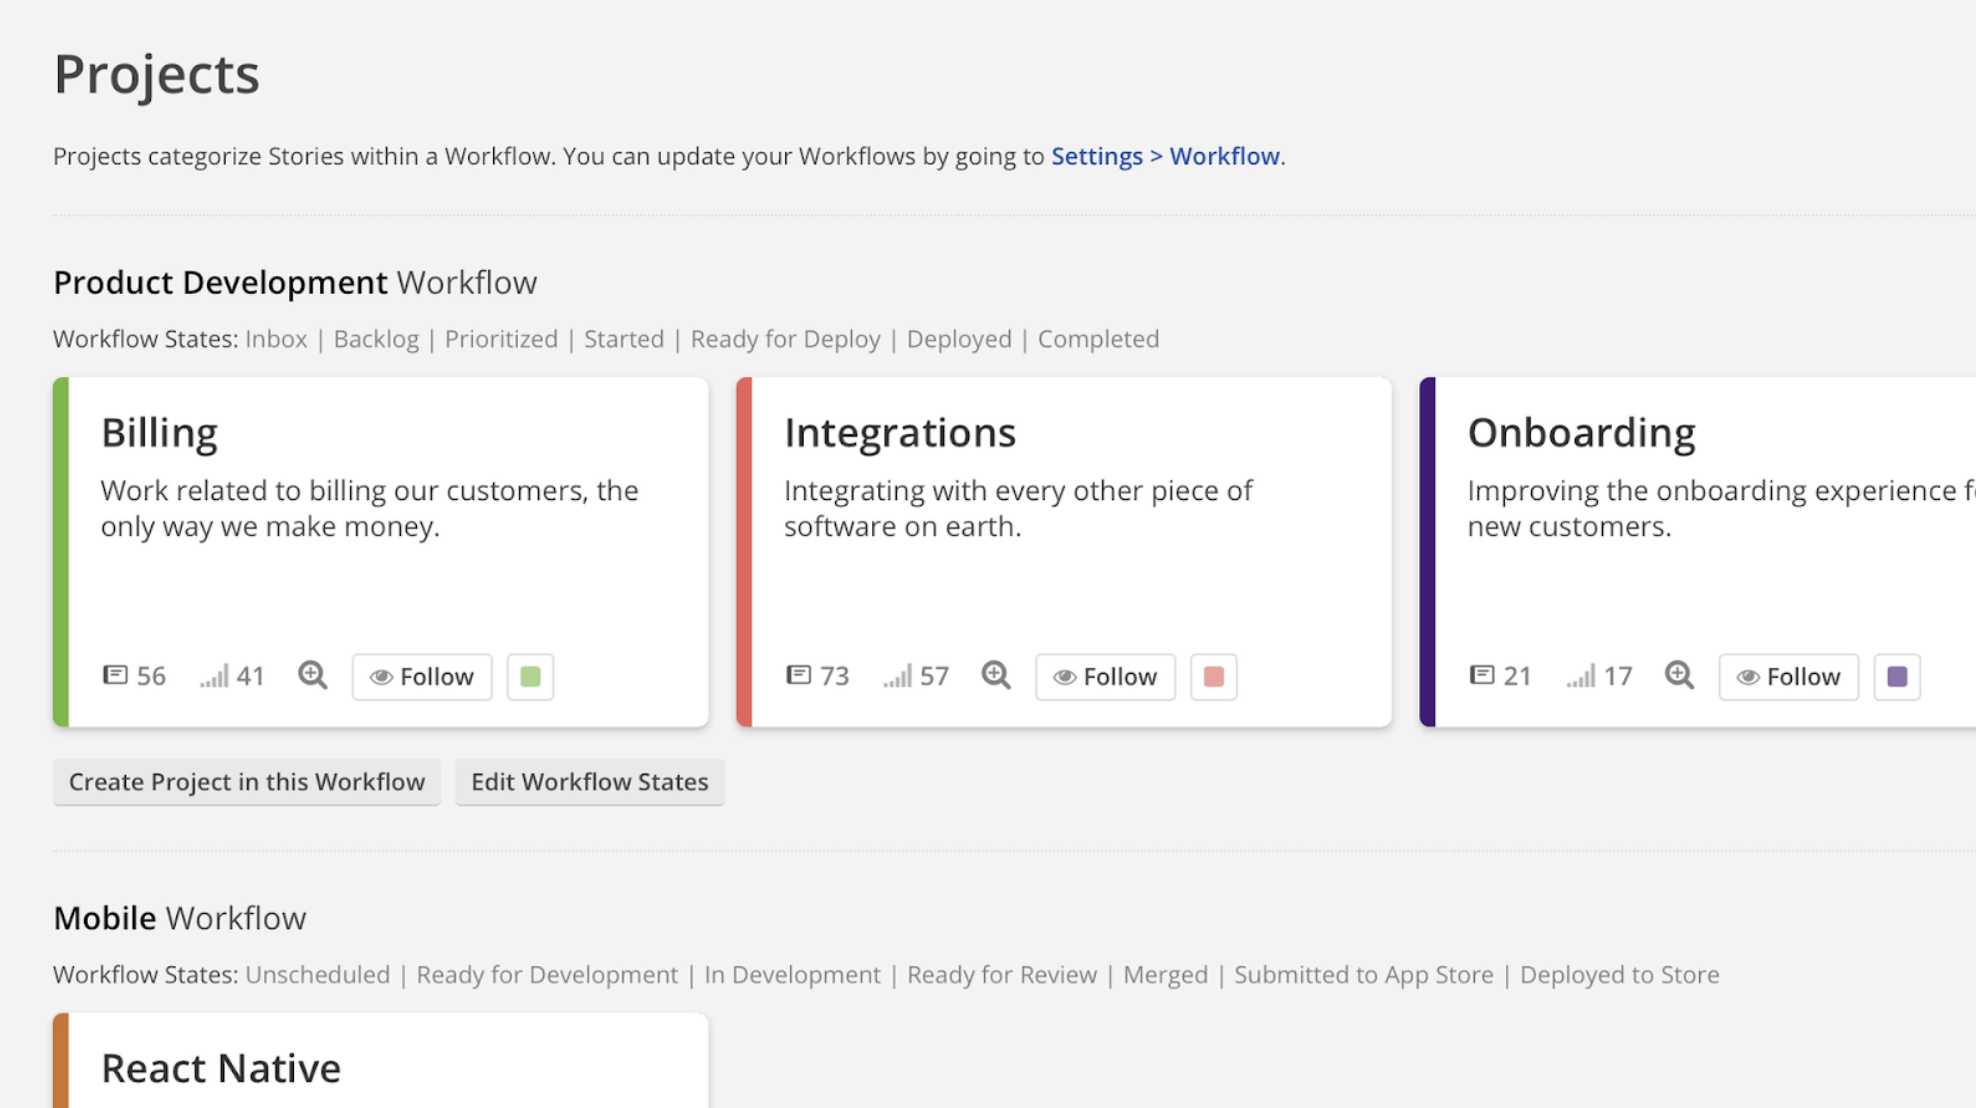
Task: Follow the Billing project
Action: (x=422, y=677)
